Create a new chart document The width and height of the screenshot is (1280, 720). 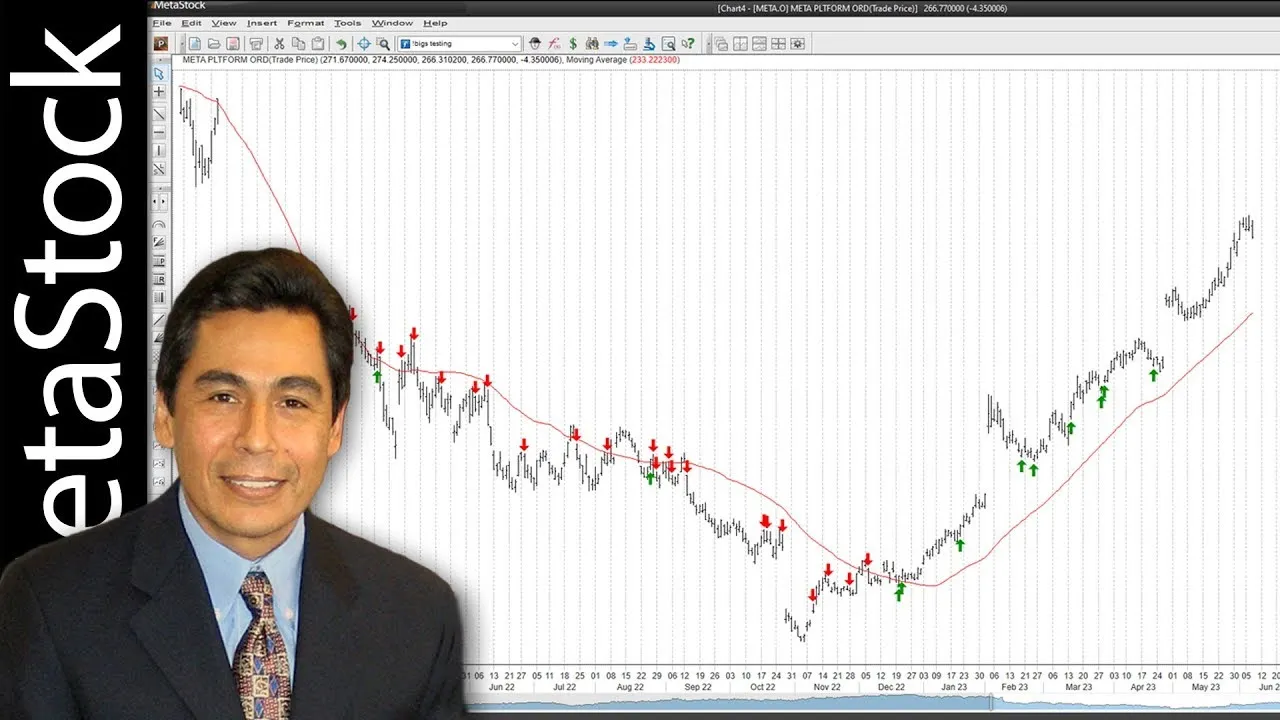(194, 44)
